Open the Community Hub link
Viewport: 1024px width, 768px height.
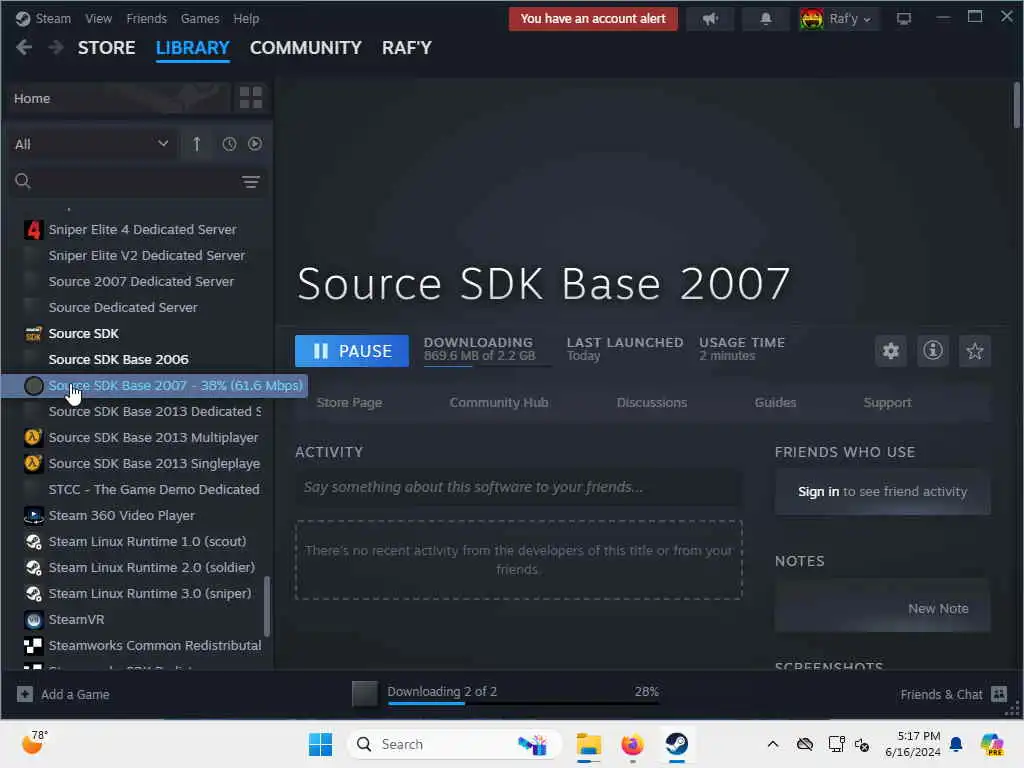499,402
